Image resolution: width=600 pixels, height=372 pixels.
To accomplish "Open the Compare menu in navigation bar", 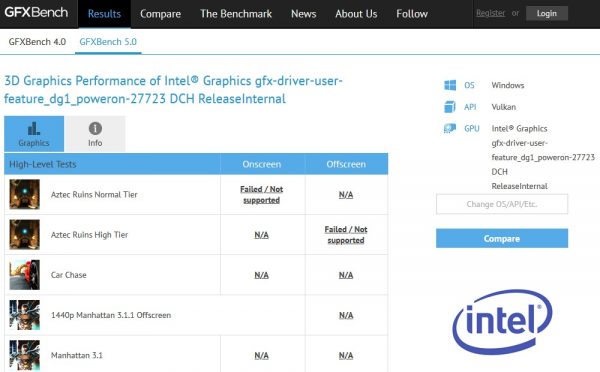I will [x=160, y=14].
